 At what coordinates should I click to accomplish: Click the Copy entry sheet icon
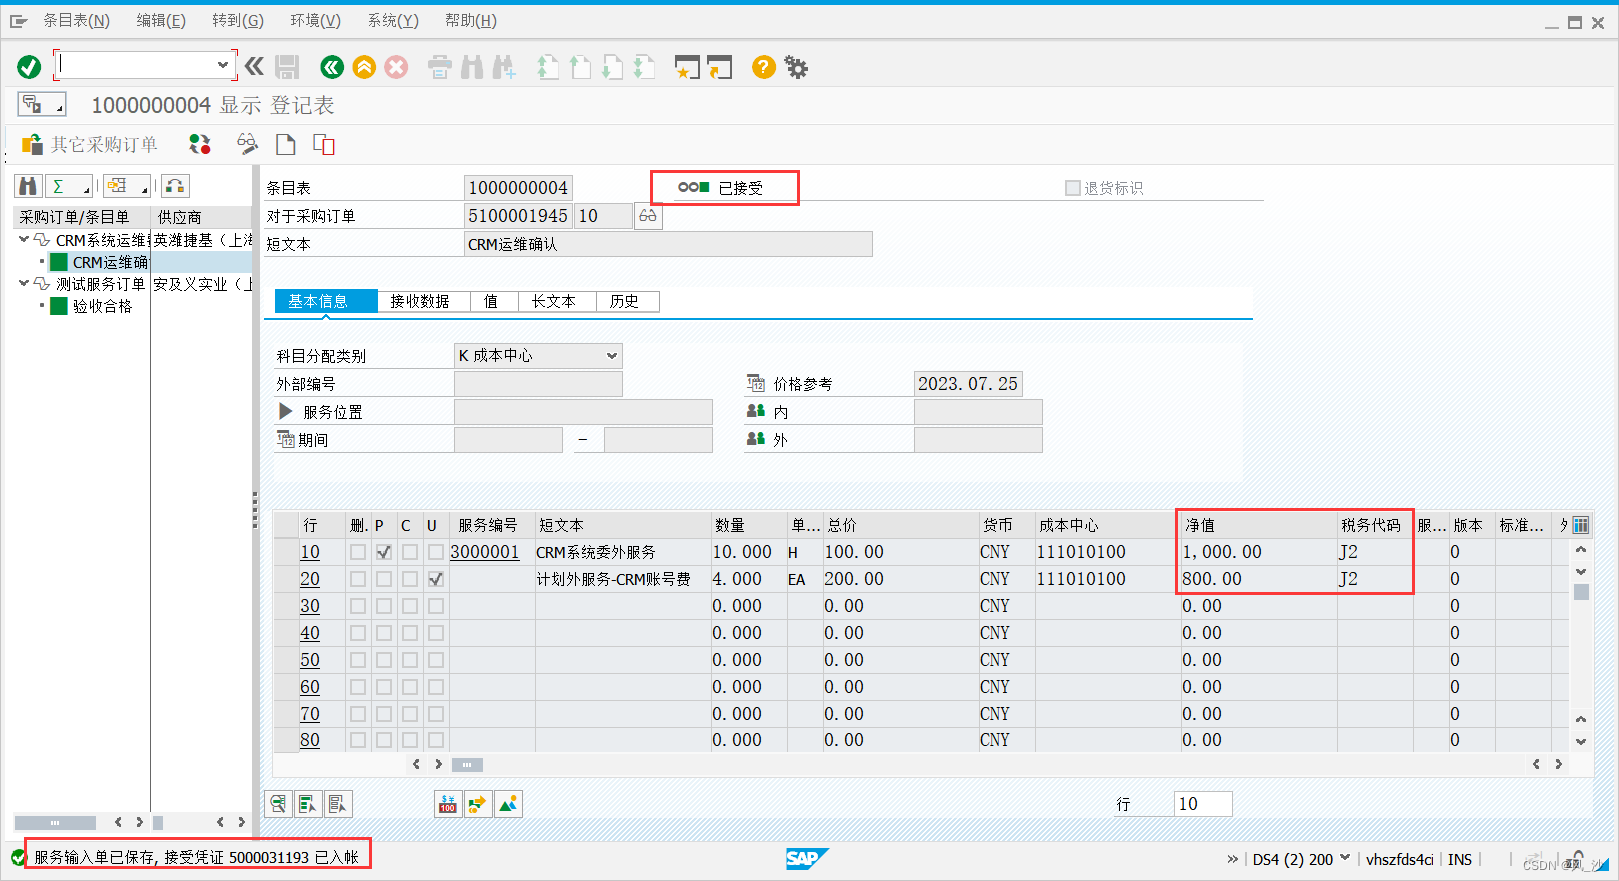(324, 144)
